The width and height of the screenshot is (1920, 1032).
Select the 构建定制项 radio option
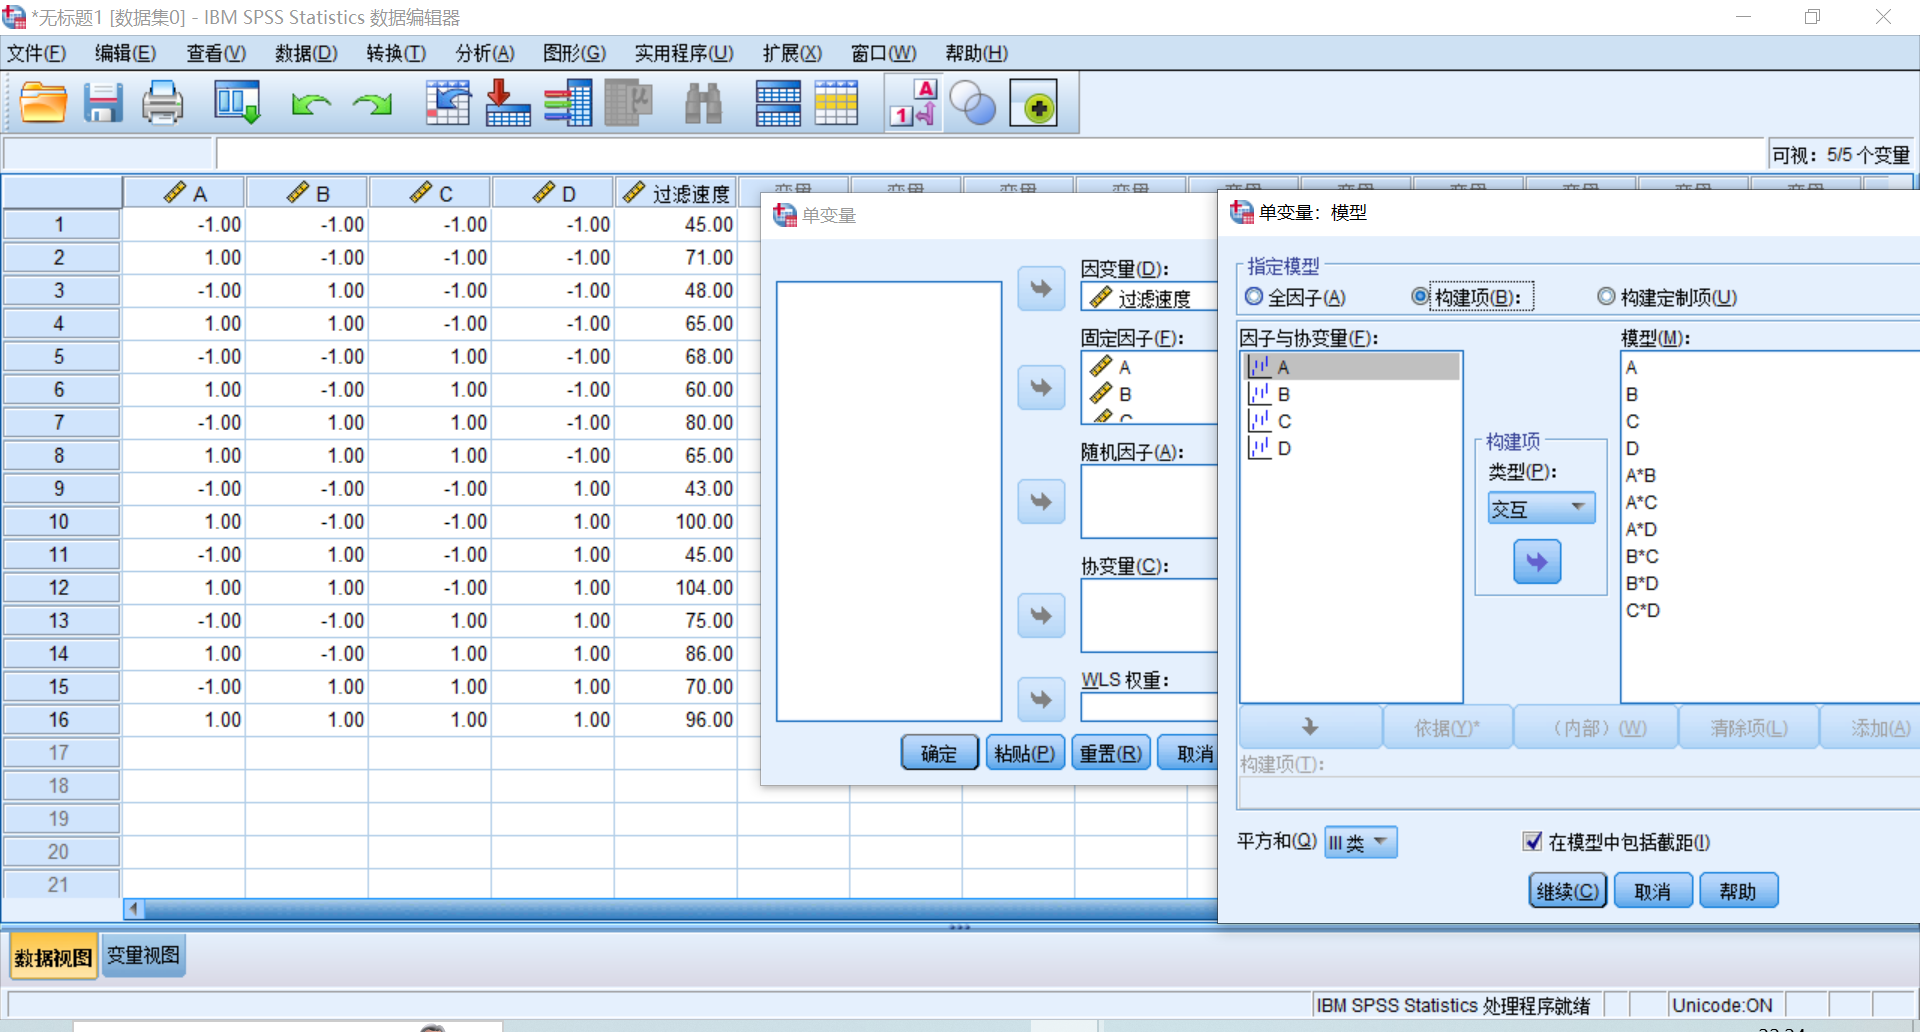click(x=1606, y=297)
